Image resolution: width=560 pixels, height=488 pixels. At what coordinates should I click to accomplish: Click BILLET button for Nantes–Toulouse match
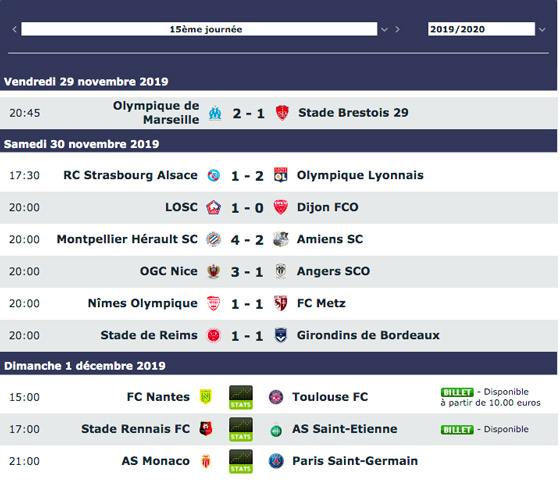(x=457, y=392)
